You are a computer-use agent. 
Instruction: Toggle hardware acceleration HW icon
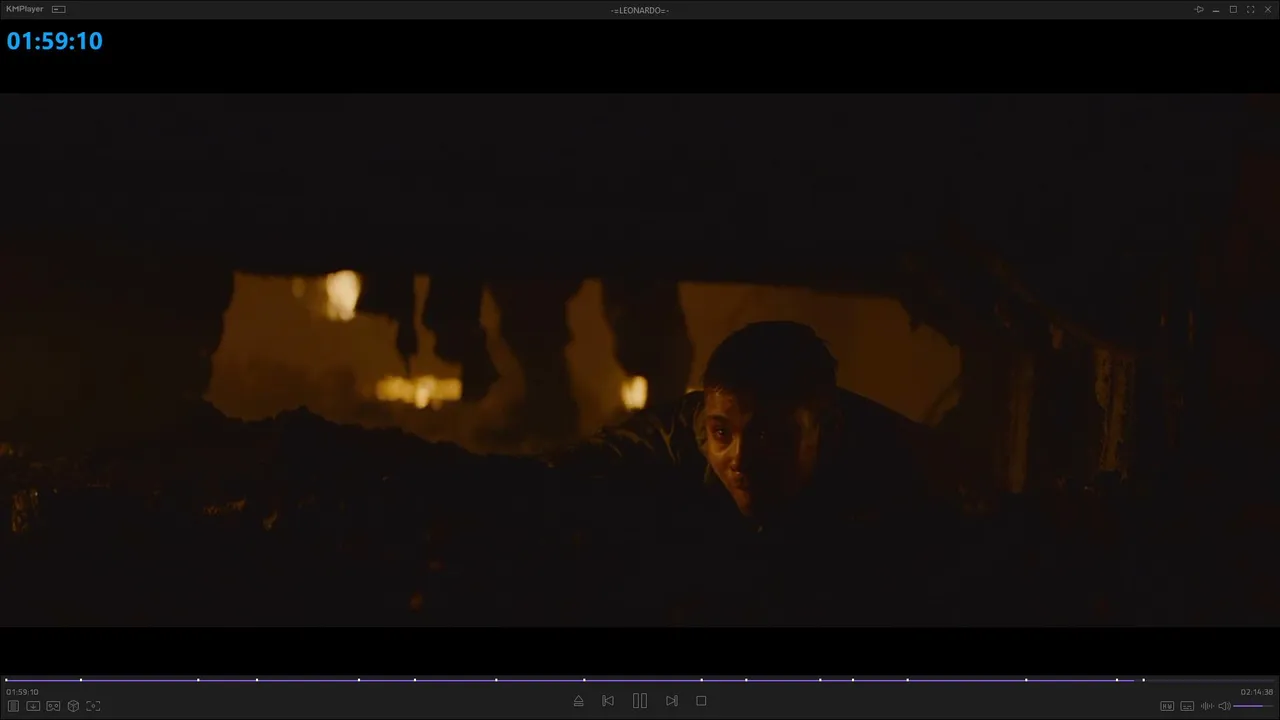pos(1167,706)
